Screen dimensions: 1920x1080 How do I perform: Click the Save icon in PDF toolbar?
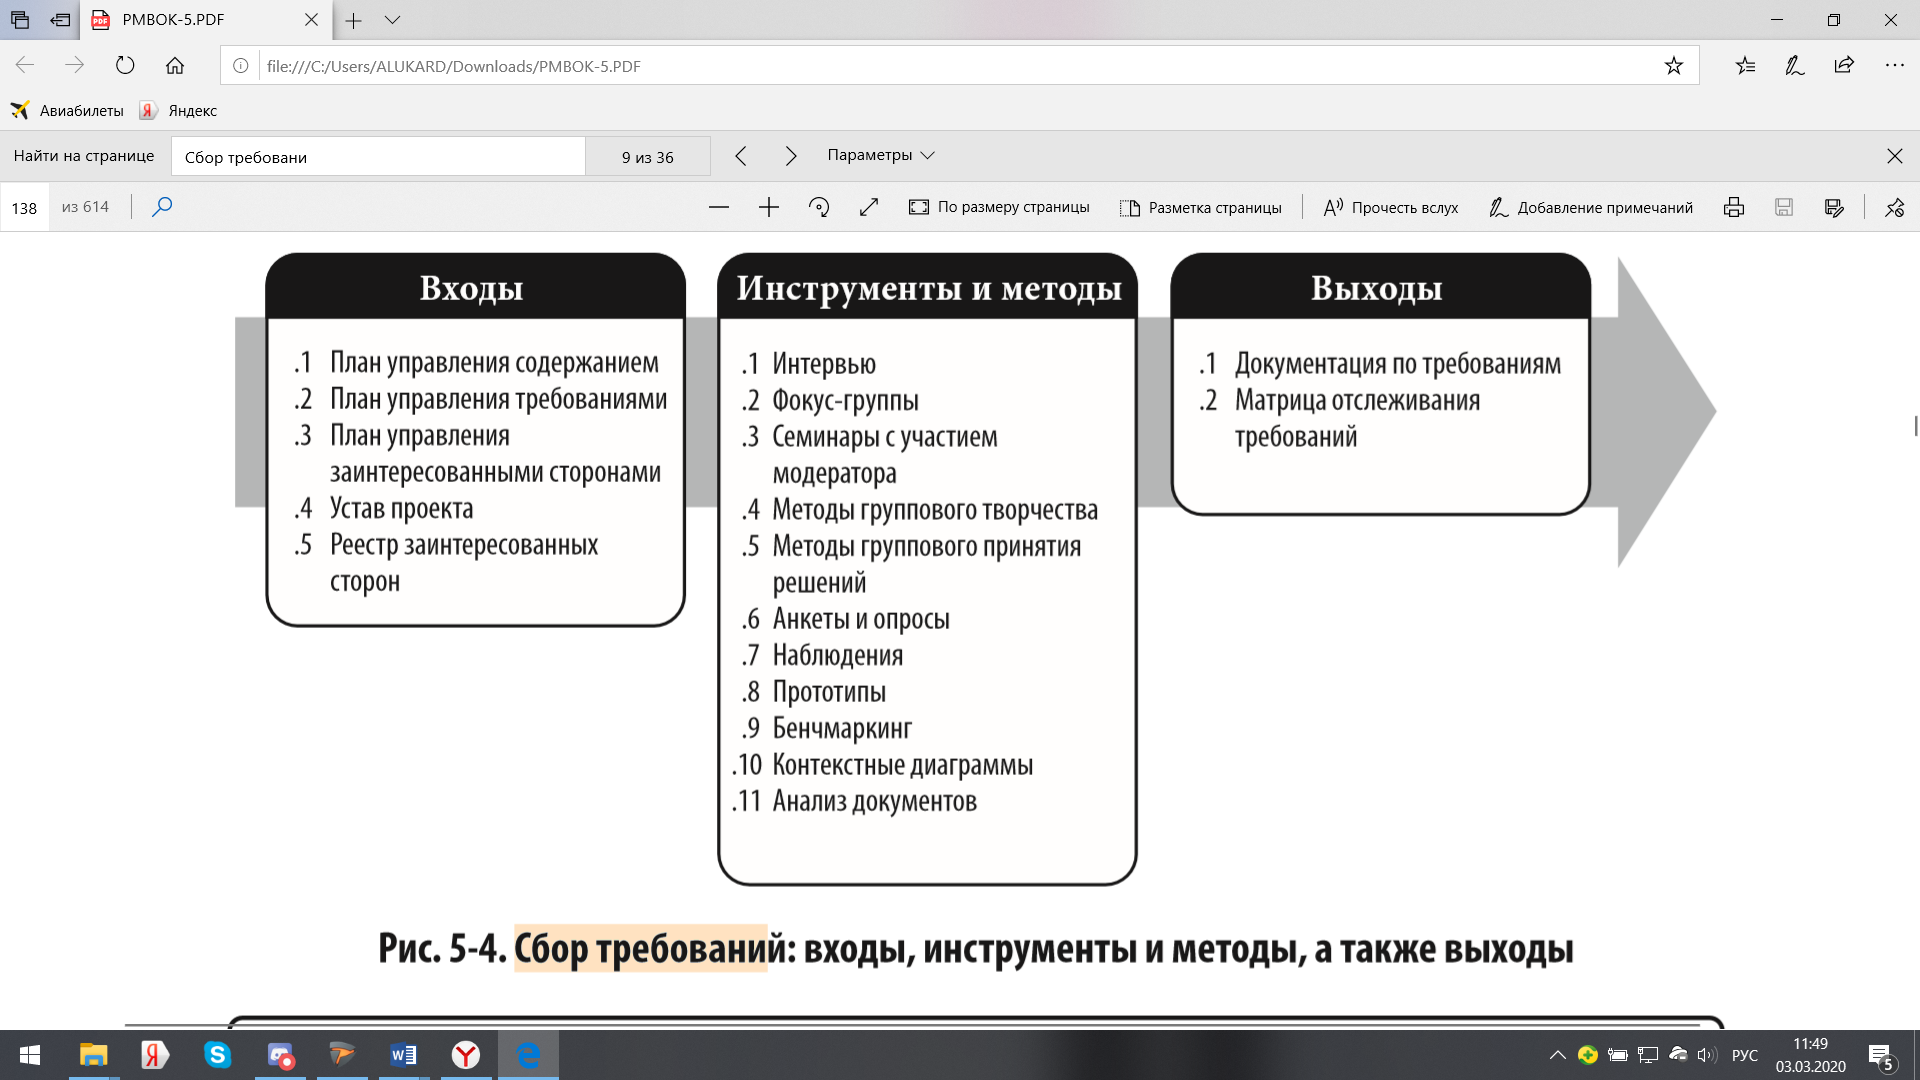tap(1784, 207)
